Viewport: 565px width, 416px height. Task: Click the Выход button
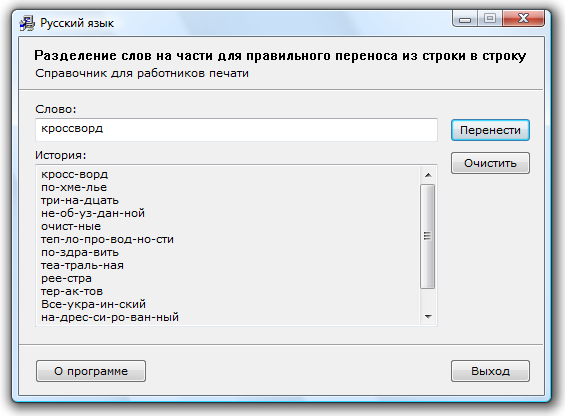click(x=490, y=371)
